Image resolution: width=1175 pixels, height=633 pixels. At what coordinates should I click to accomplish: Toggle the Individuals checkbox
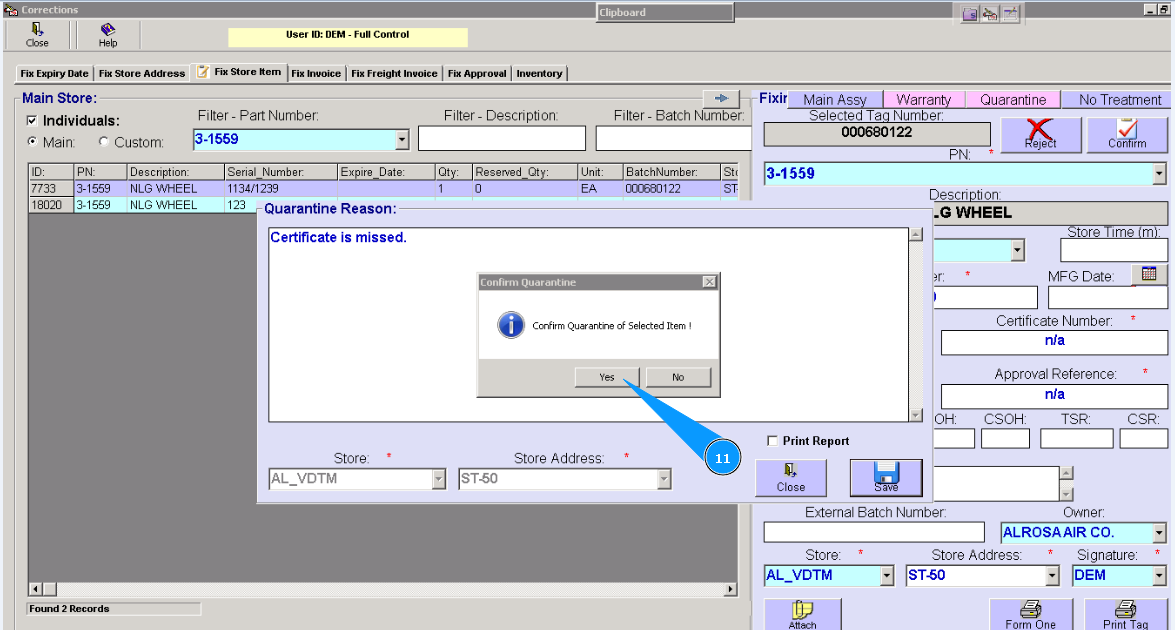[x=32, y=121]
